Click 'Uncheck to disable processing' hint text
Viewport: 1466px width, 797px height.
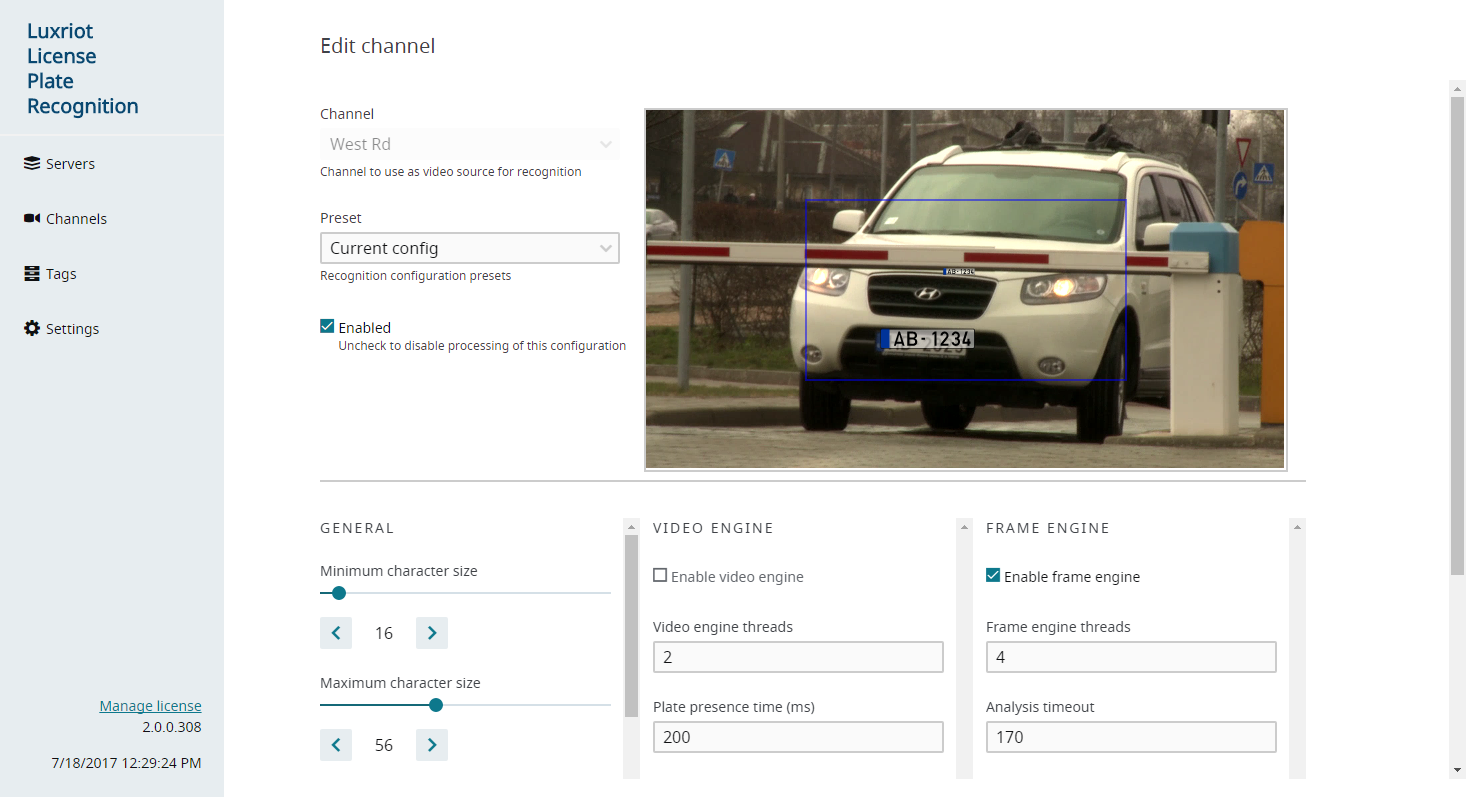[x=482, y=346]
